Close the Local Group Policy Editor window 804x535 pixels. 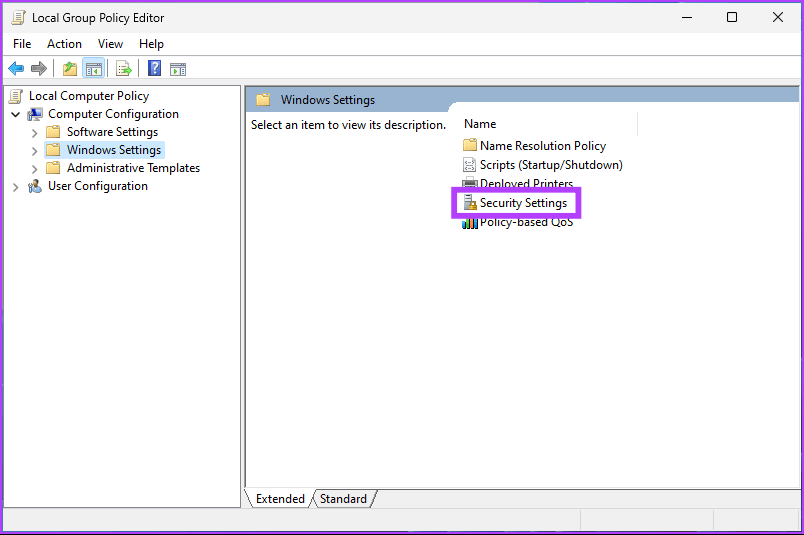click(777, 17)
